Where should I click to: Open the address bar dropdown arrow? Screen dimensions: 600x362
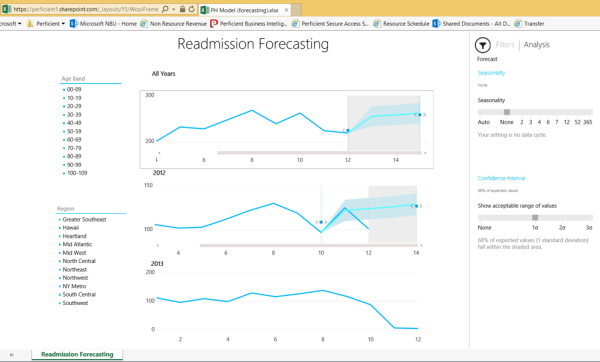(174, 9)
